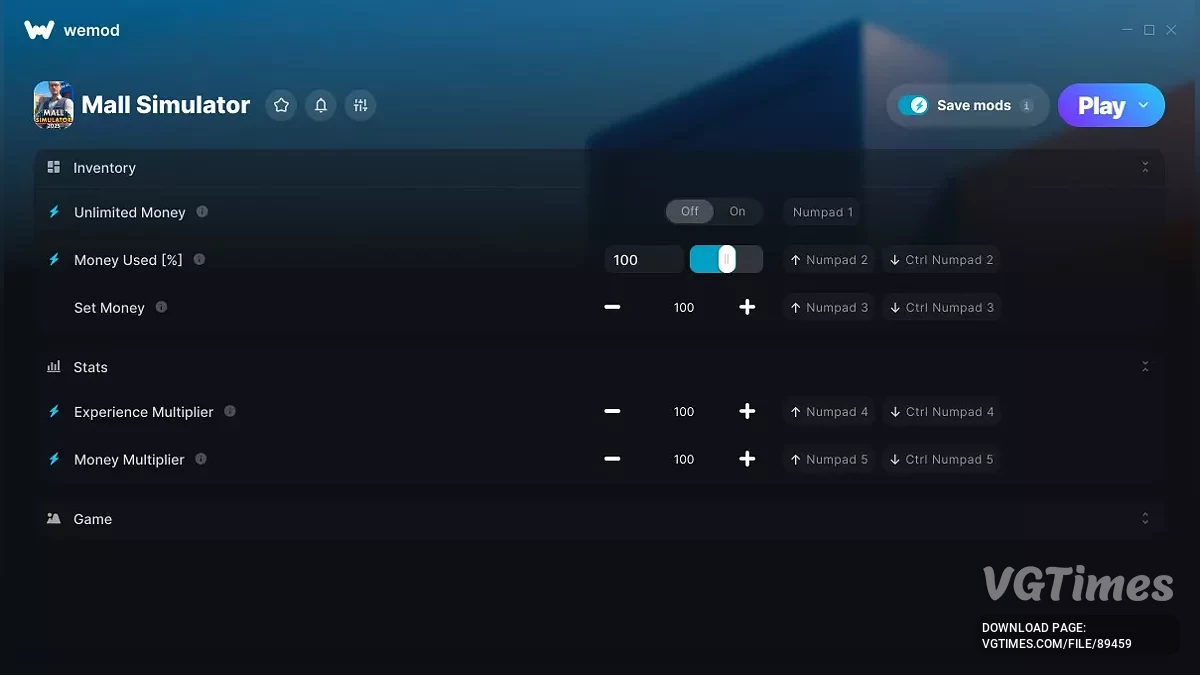Select the Experience Multiplier label
This screenshot has height=675, width=1200.
point(144,412)
